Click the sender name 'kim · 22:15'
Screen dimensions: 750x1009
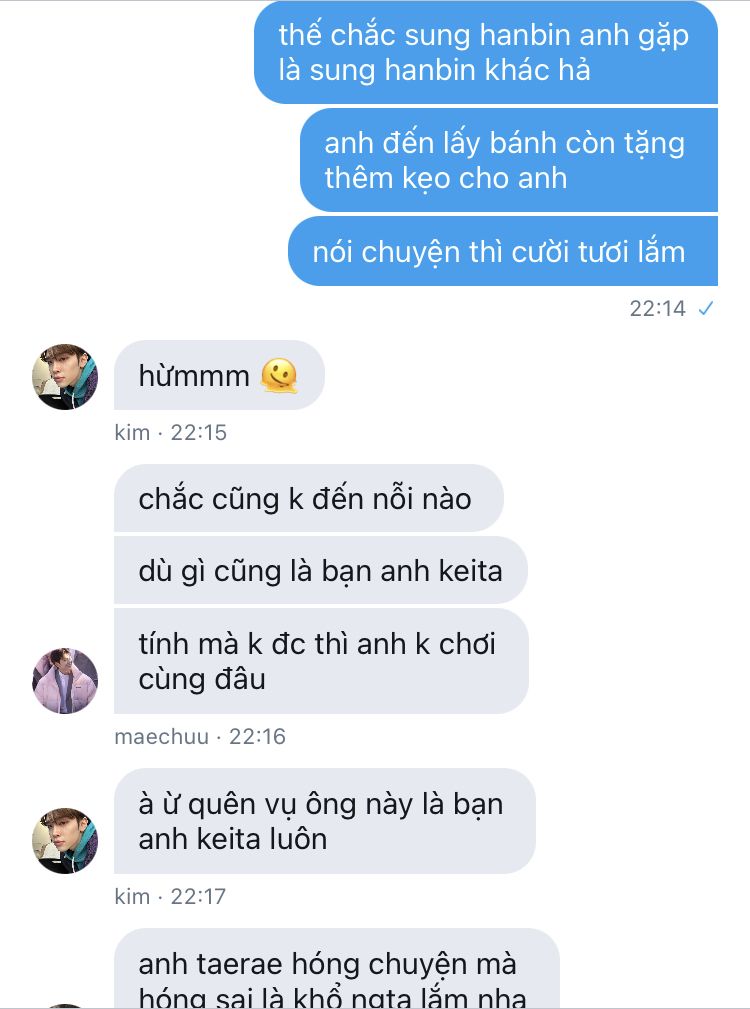pyautogui.click(x=170, y=432)
